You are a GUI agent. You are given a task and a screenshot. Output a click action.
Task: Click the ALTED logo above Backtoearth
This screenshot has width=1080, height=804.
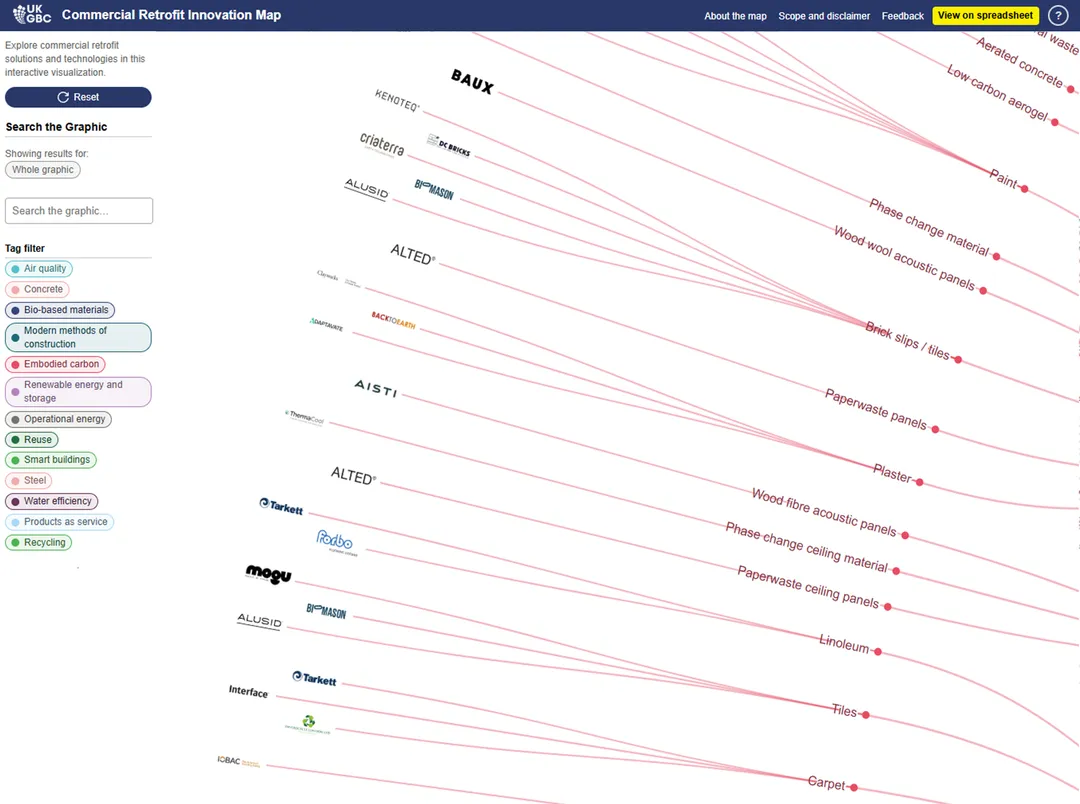[412, 254]
